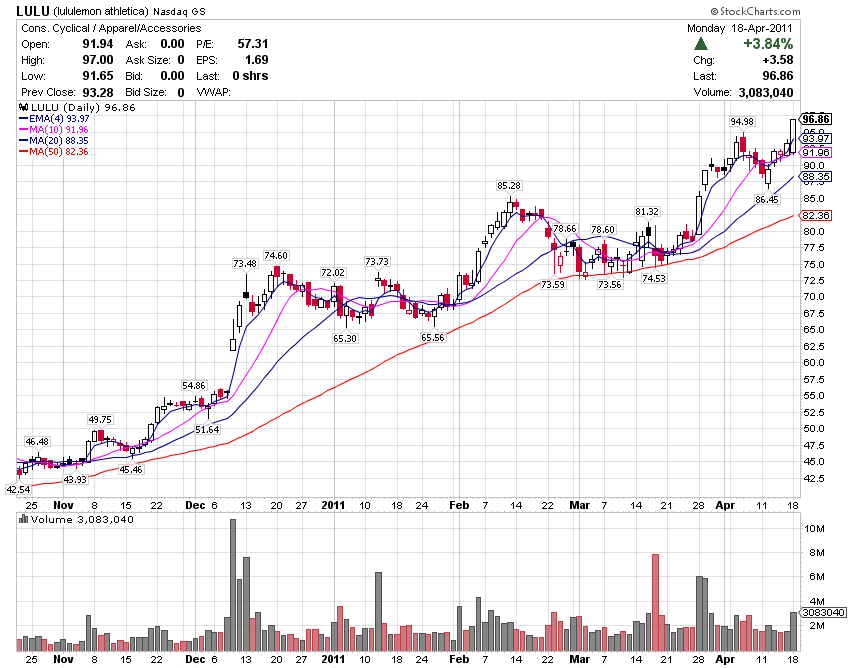Click the Nasdaq GS exchange label
Screen dimensions: 850x668
179,11
